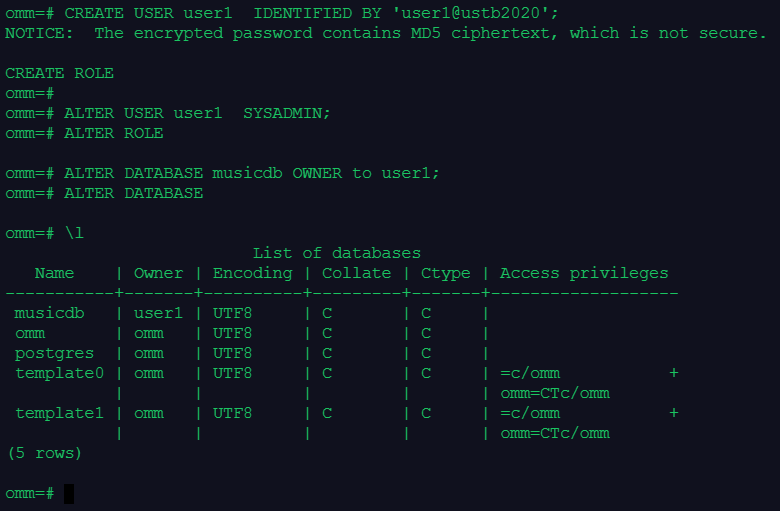Click the template1 database name
Viewport: 780px width, 511px height.
[59, 413]
